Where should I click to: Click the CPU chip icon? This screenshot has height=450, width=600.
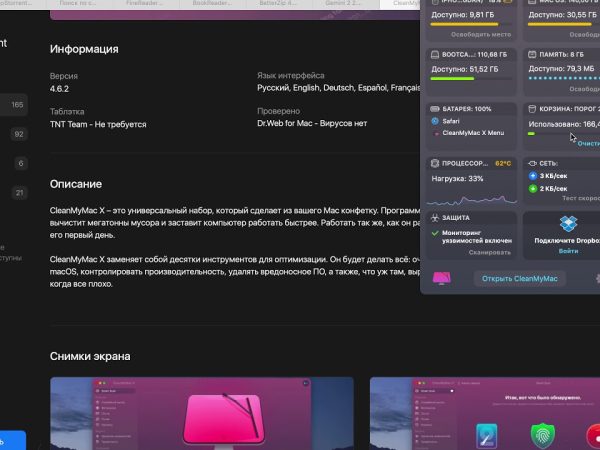tap(434, 162)
